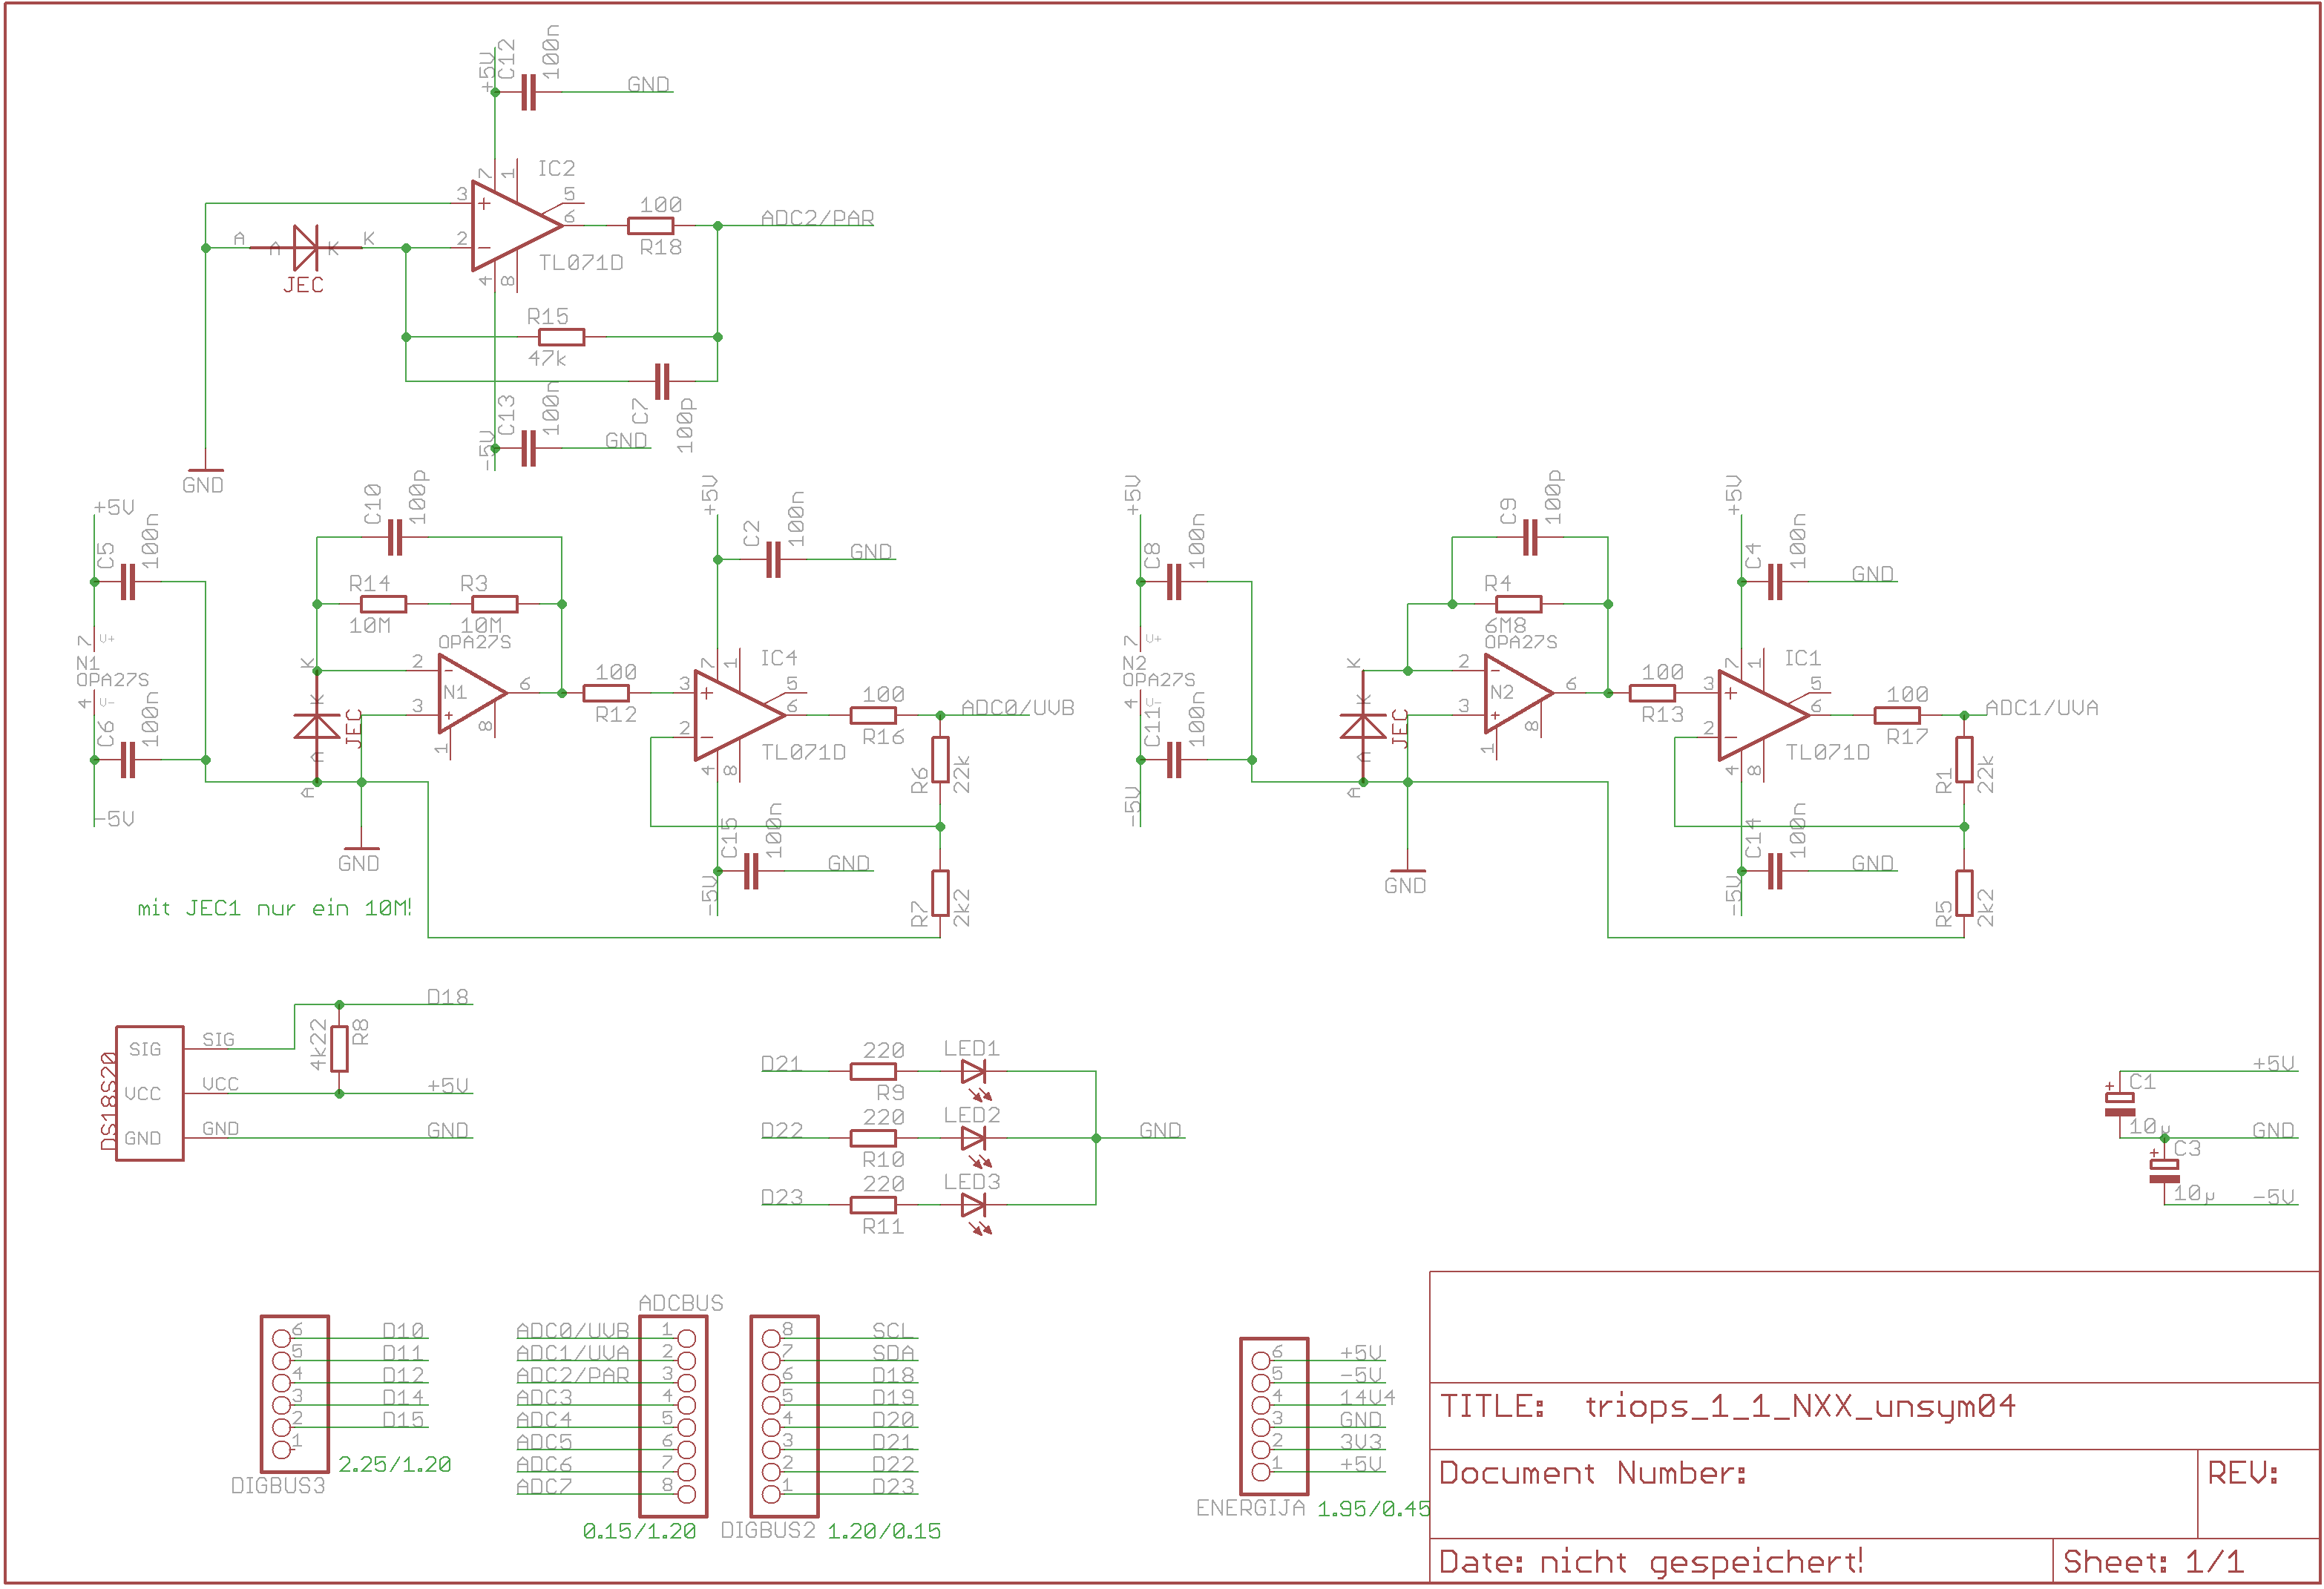Select the JEC diode beside IC2
The image size is (2324, 1589).
[x=306, y=247]
